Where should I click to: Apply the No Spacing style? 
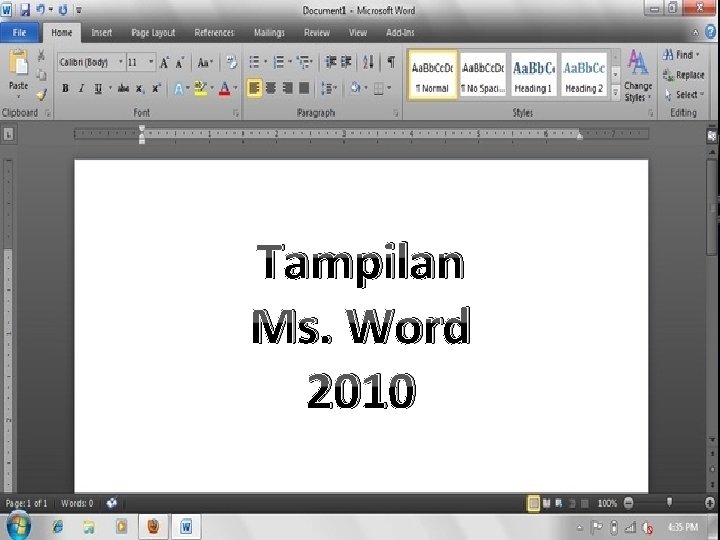point(483,75)
